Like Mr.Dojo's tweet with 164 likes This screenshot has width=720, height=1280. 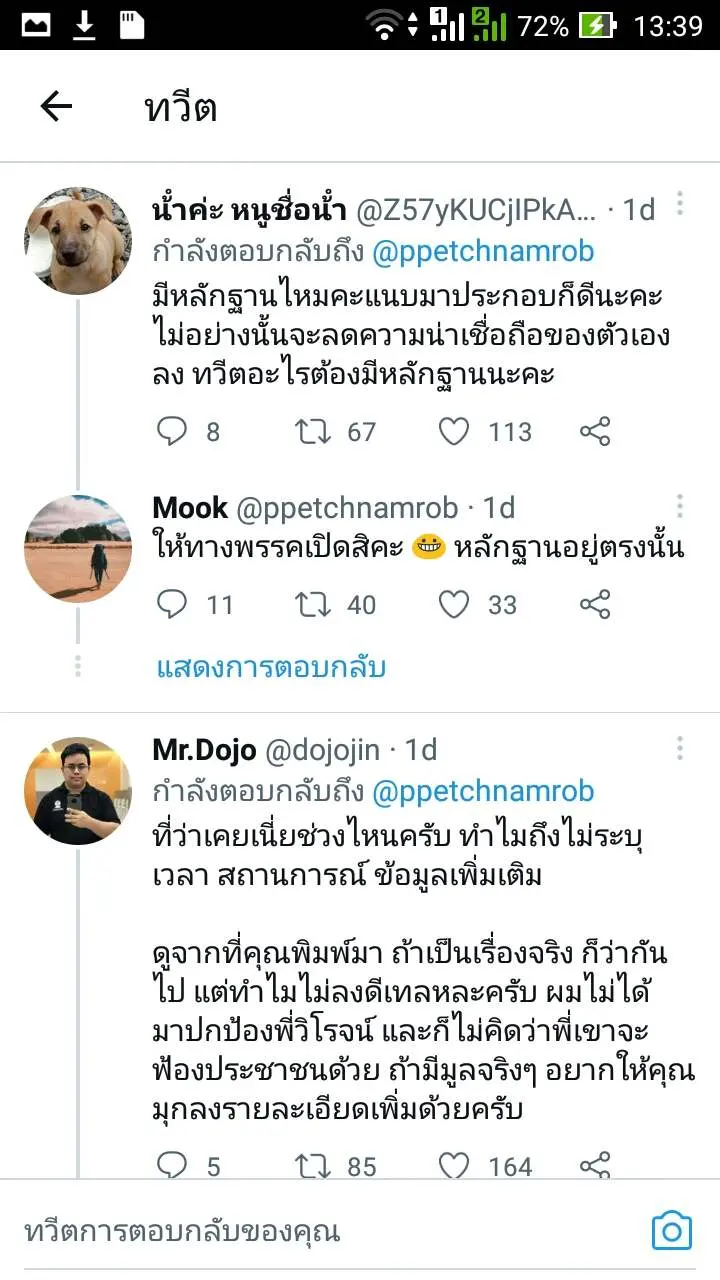click(x=454, y=1166)
